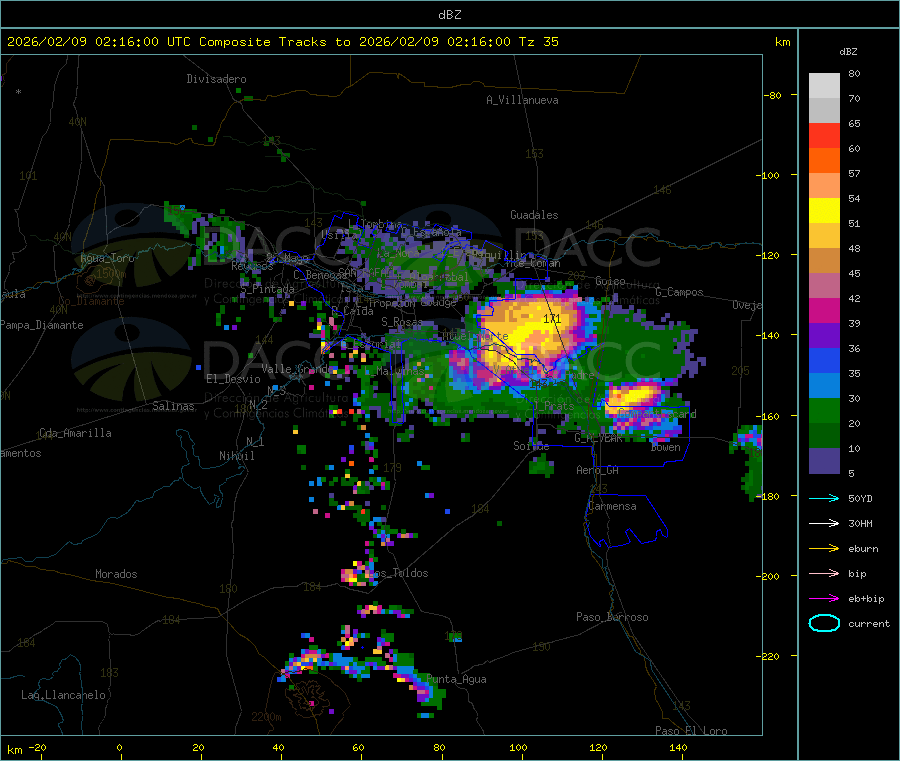Click the white 30HM arrow legend icon
The height and width of the screenshot is (761, 900).
824,523
